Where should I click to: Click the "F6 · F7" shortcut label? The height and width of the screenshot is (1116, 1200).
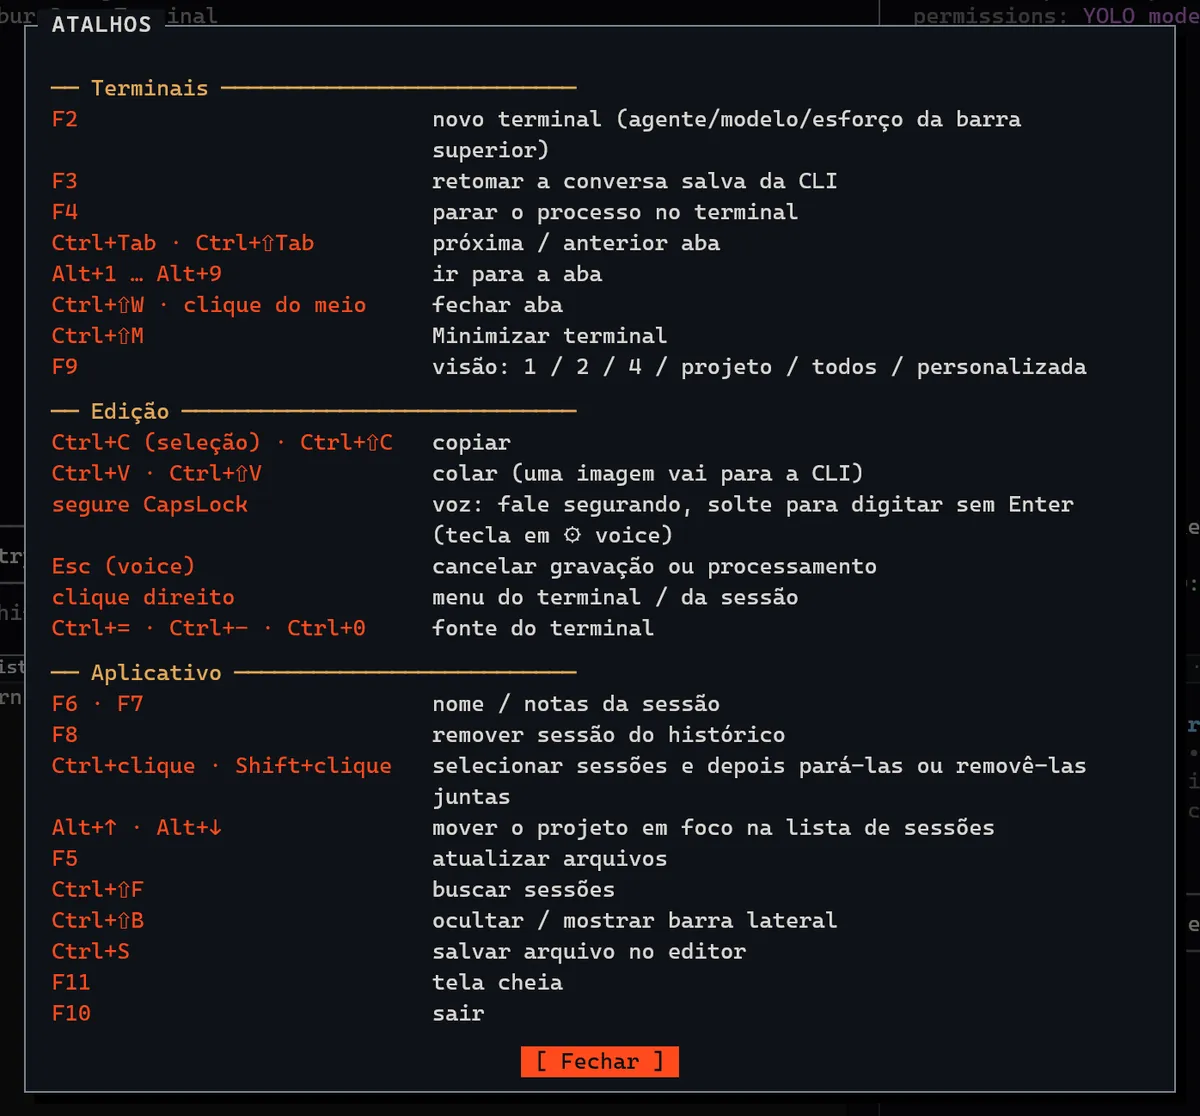98,704
